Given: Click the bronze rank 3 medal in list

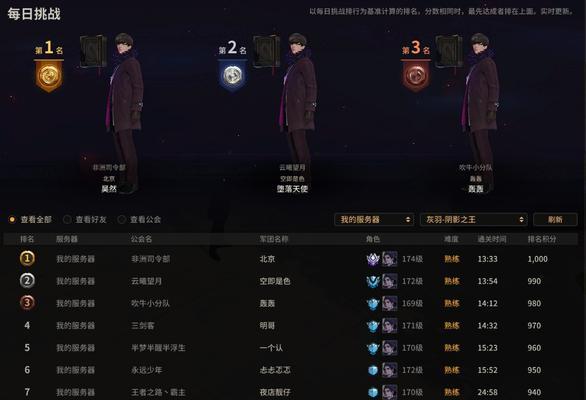Looking at the screenshot, I should [27, 303].
